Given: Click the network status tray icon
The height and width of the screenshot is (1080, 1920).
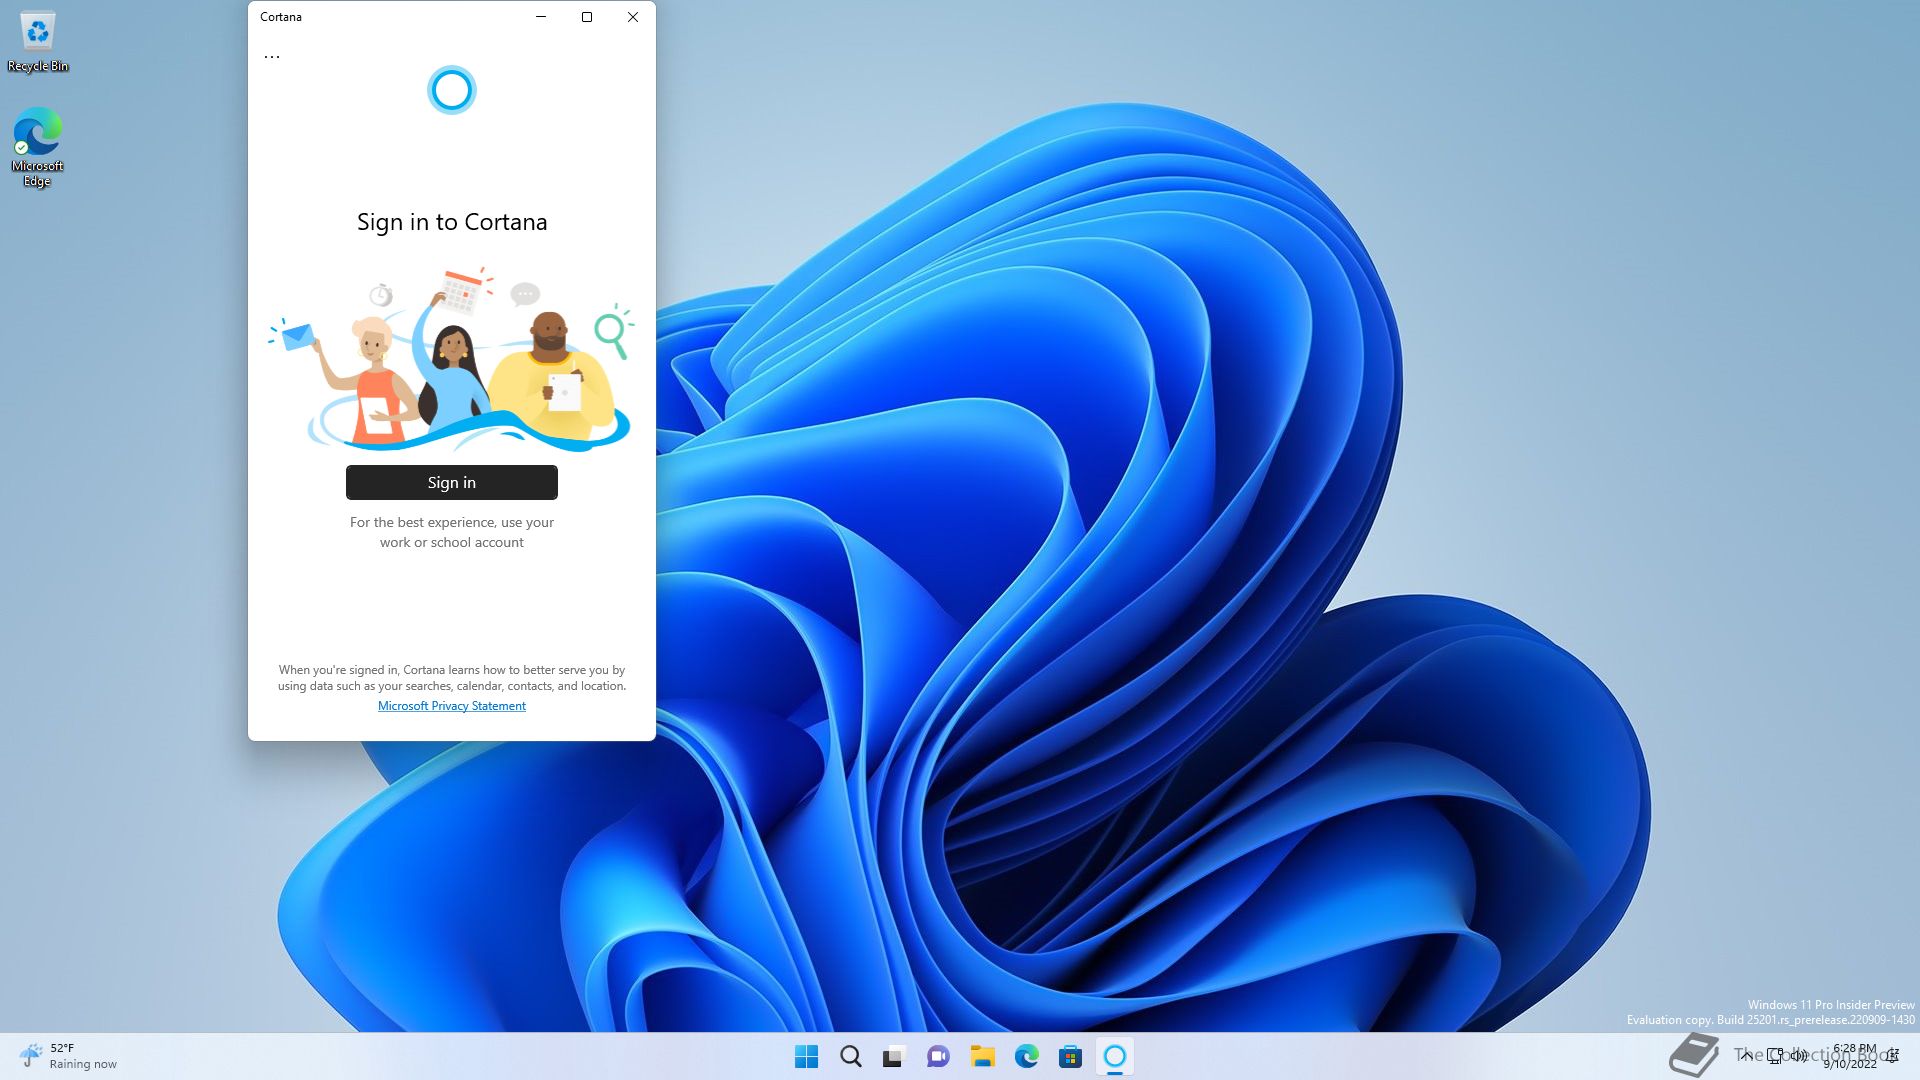Looking at the screenshot, I should click(1775, 1055).
